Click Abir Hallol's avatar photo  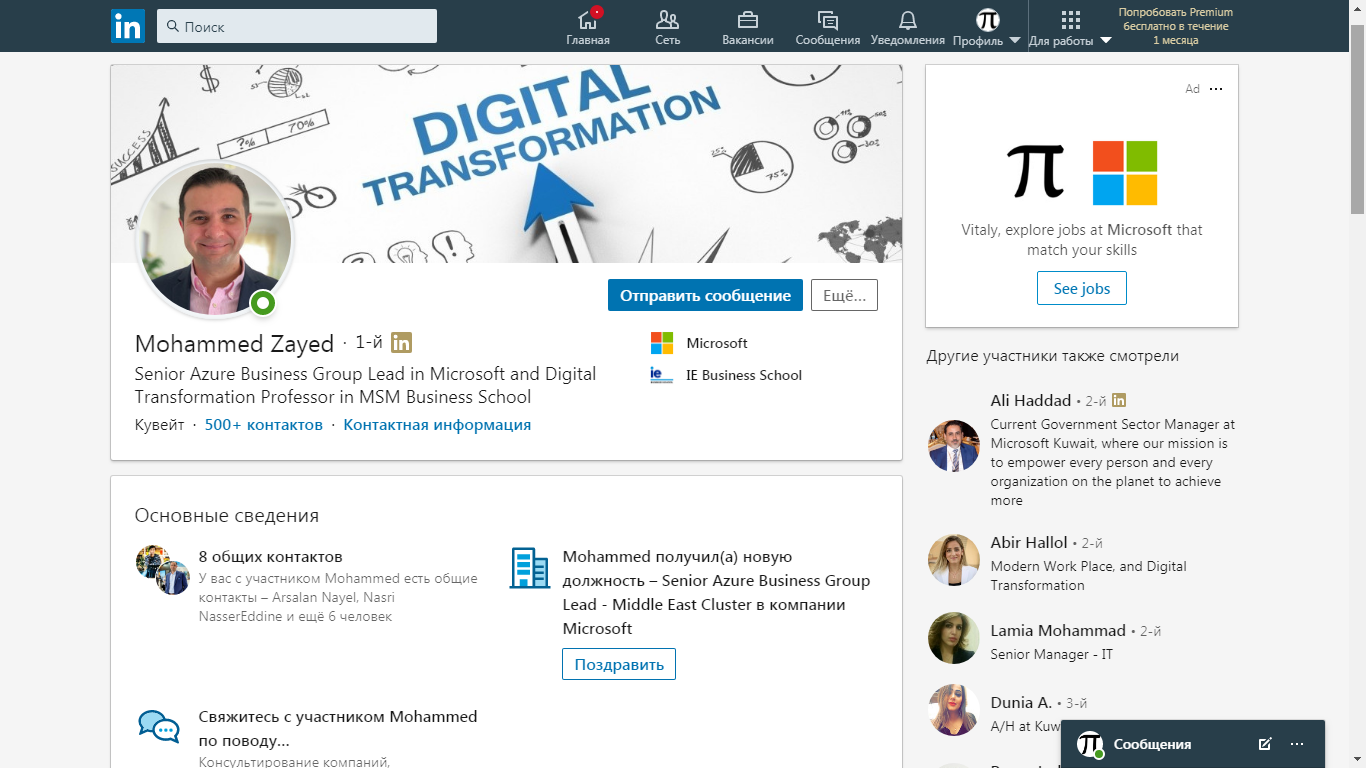(x=954, y=560)
